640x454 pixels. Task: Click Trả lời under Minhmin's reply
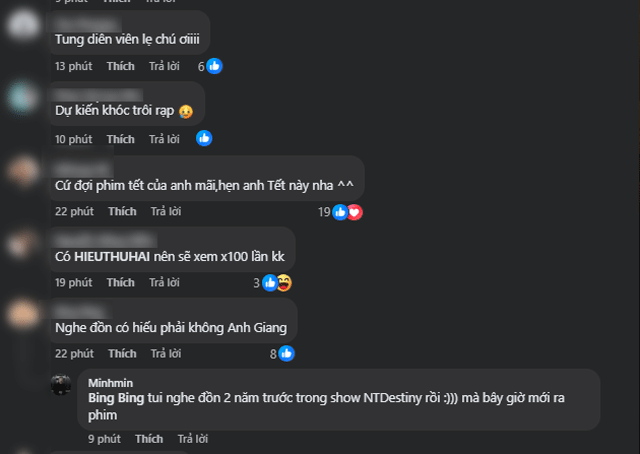193,439
